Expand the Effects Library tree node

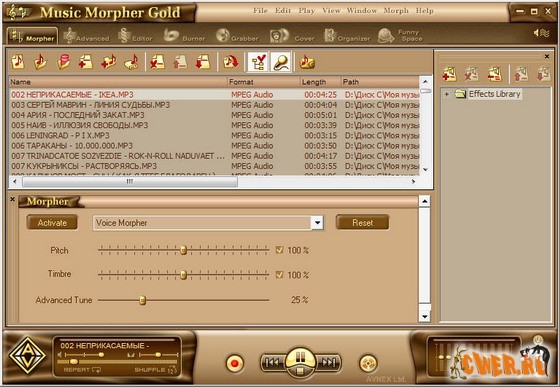coord(446,94)
